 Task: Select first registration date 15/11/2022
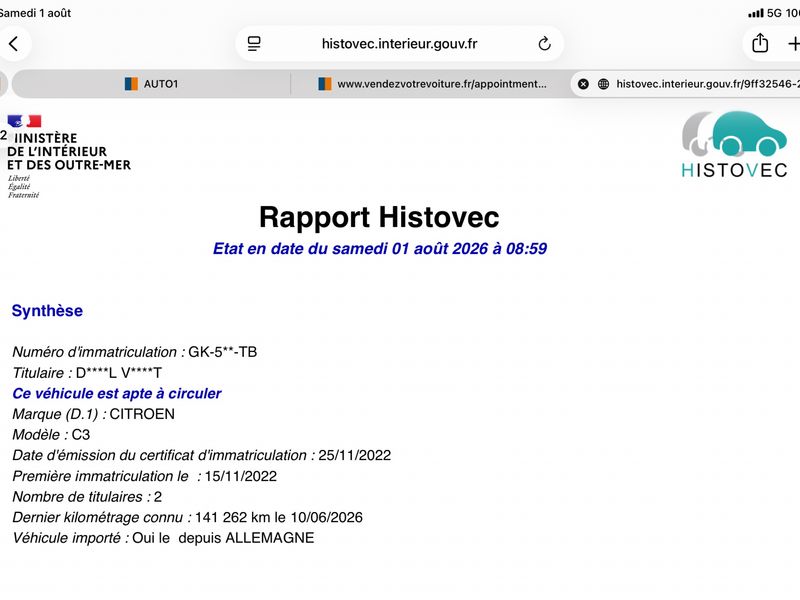(241, 476)
